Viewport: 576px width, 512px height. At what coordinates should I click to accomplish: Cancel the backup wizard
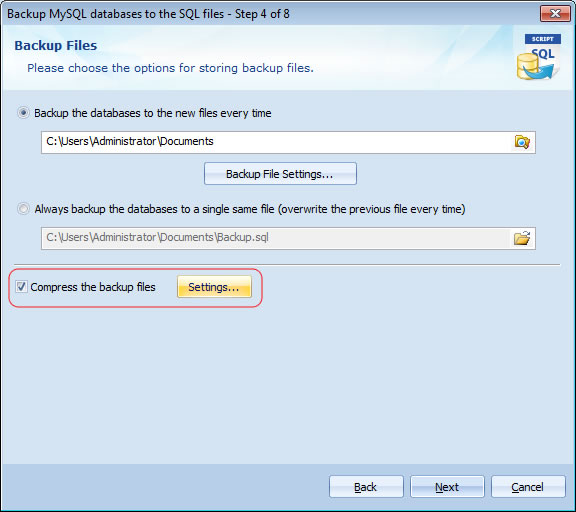[528, 487]
